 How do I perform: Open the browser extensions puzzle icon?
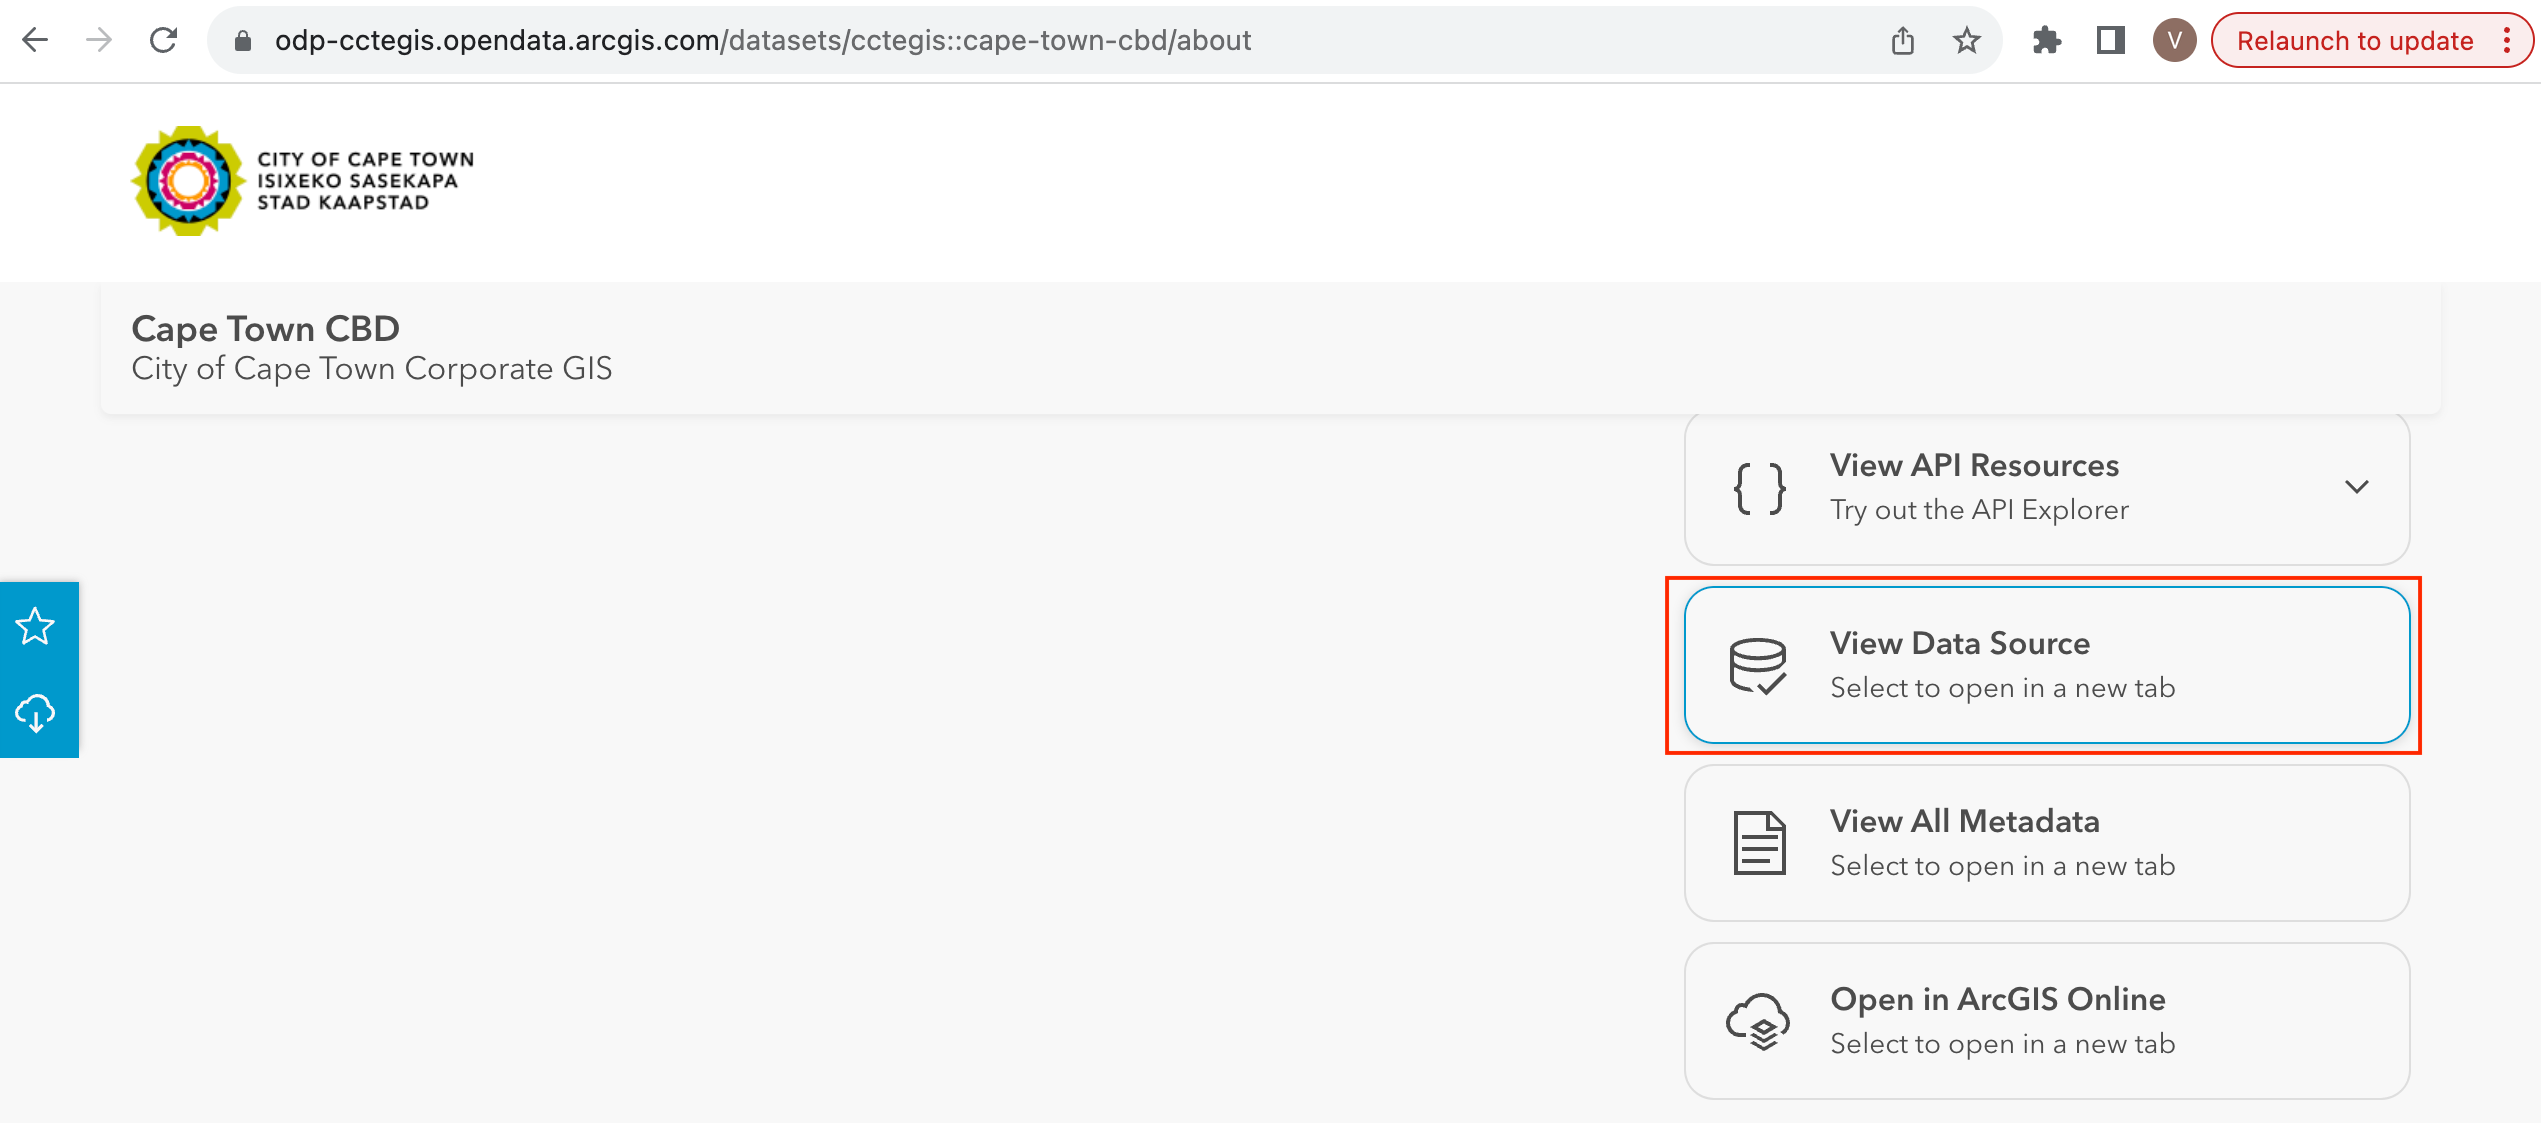(x=2047, y=40)
